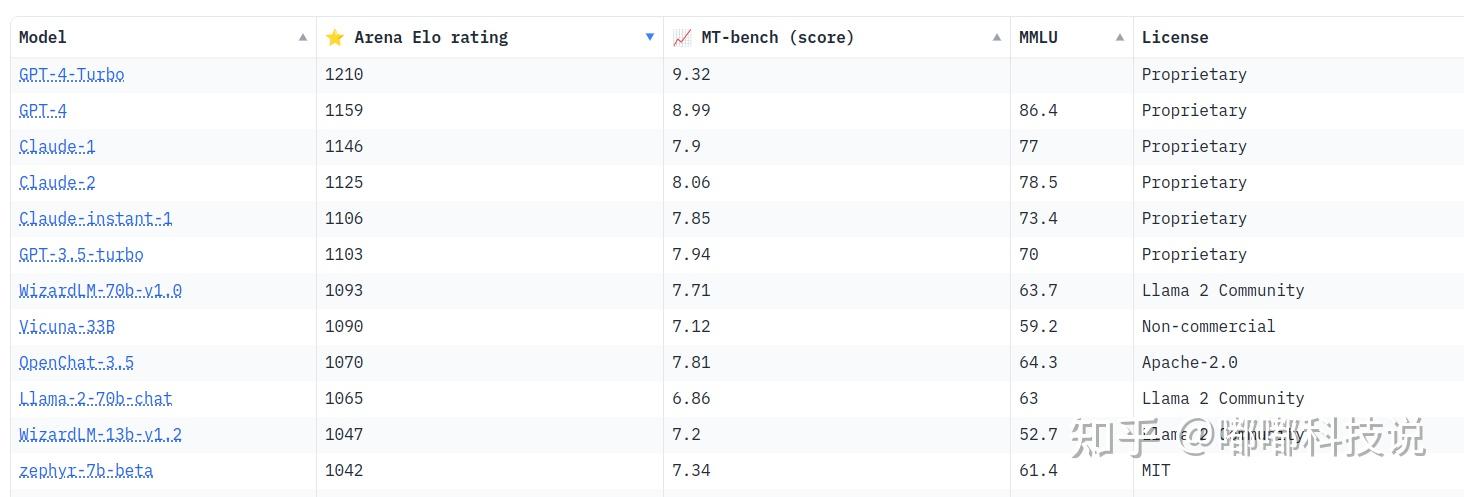
Task: Open the GPT-4 model link
Action: pos(43,111)
